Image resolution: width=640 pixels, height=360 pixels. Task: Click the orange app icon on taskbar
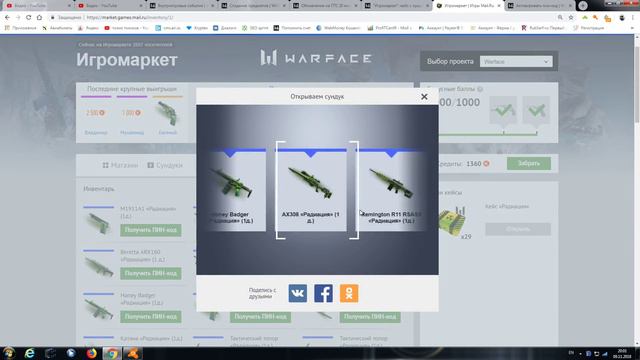[x=133, y=353]
